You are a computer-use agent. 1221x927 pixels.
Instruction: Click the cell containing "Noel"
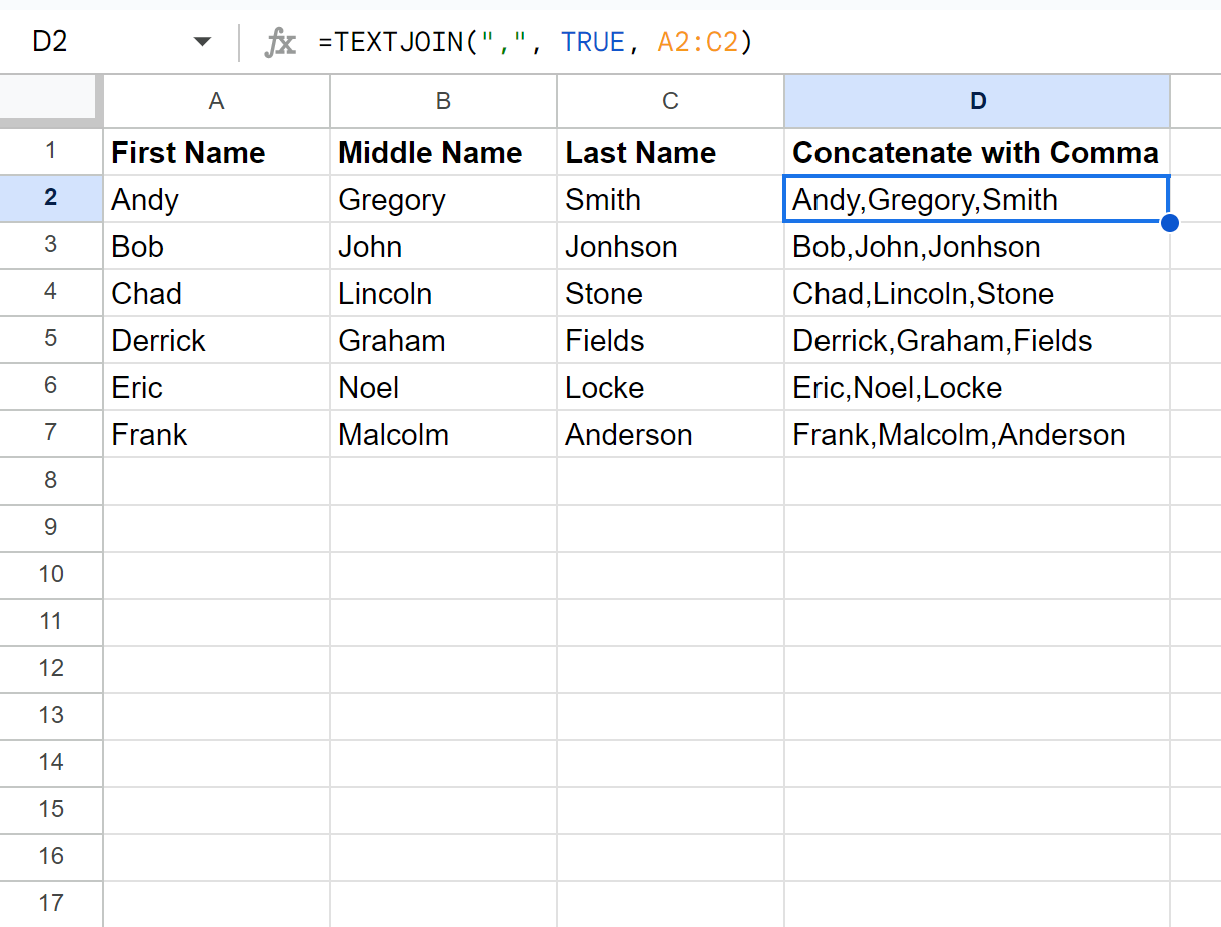443,387
